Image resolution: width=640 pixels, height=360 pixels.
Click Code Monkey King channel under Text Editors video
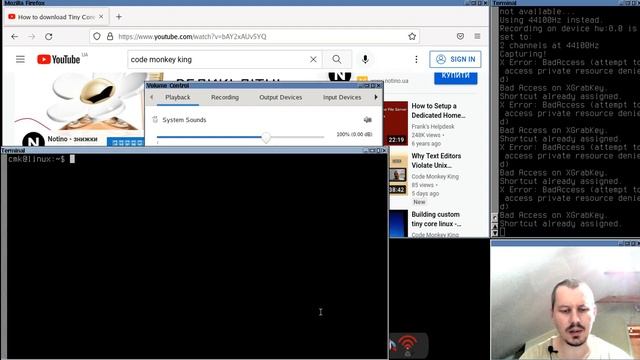tap(435, 176)
